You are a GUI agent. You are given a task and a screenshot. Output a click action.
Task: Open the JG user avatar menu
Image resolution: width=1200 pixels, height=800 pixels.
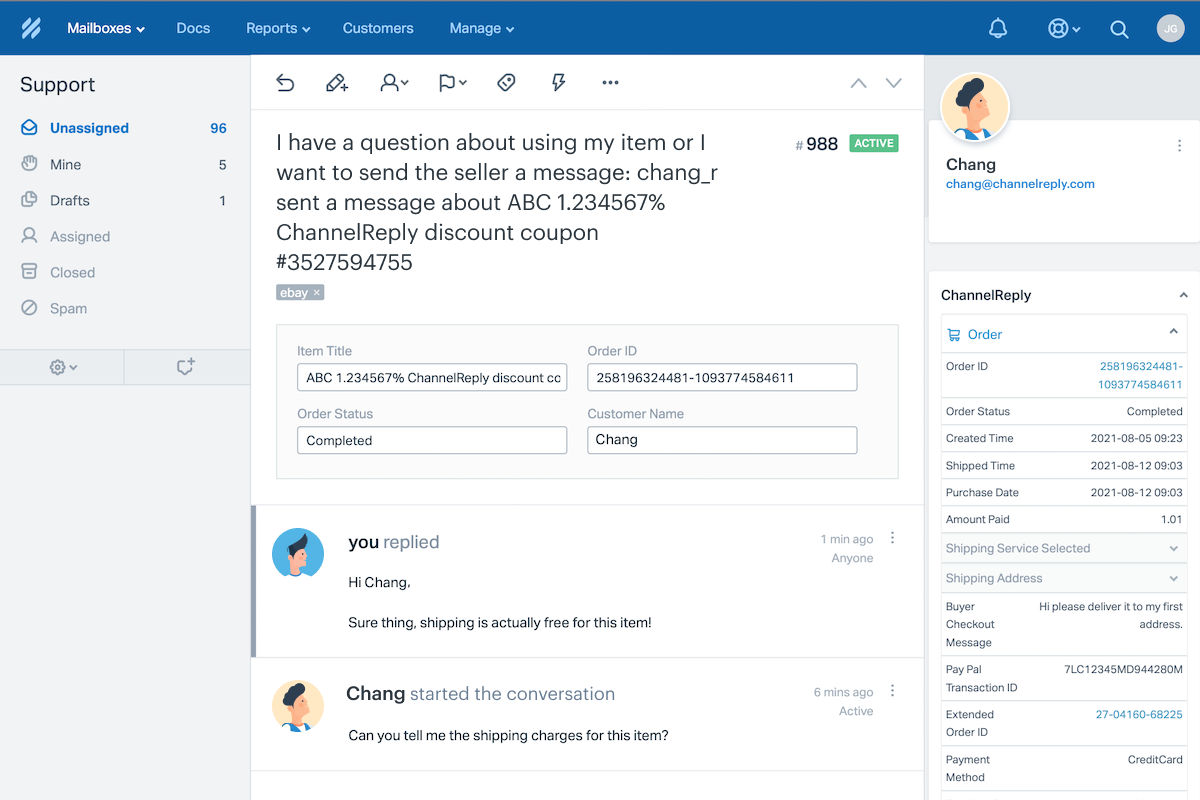(1171, 28)
